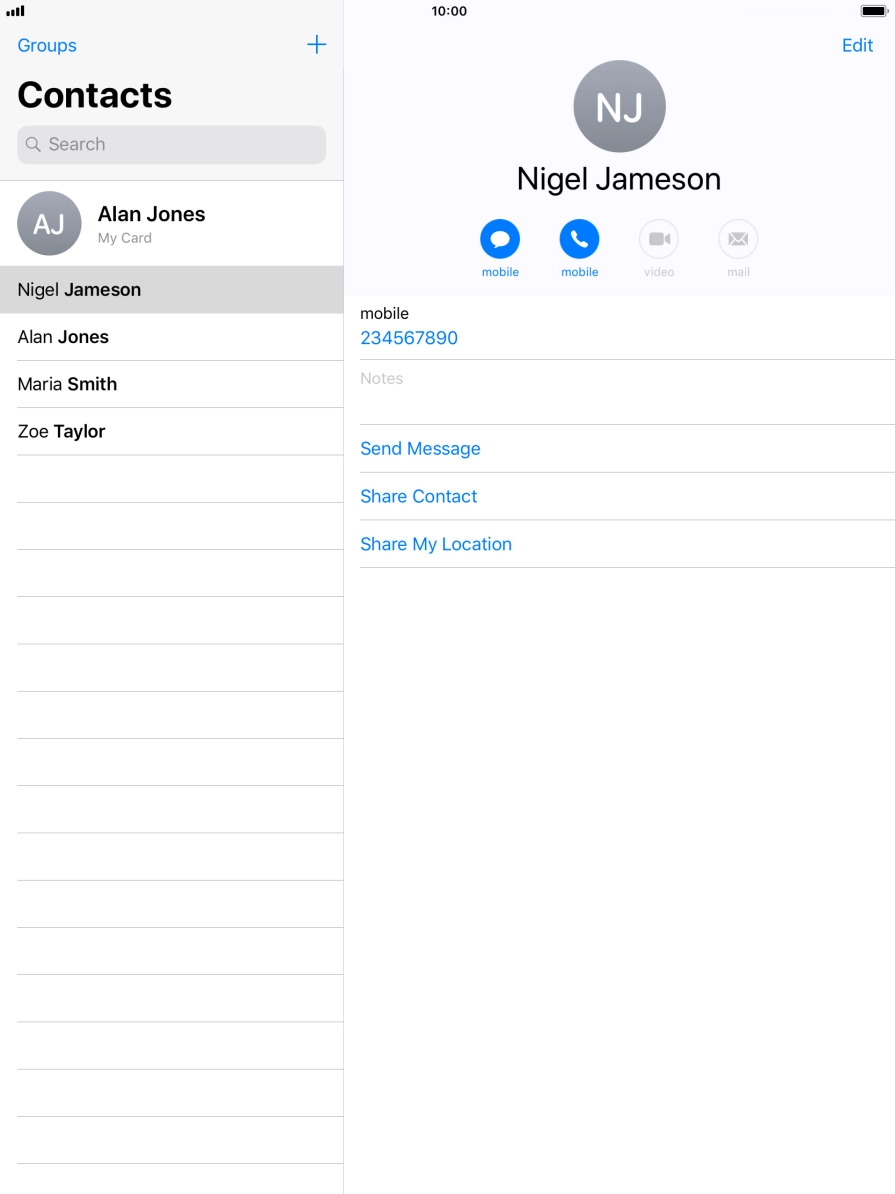Choose Share My Location option

[436, 544]
